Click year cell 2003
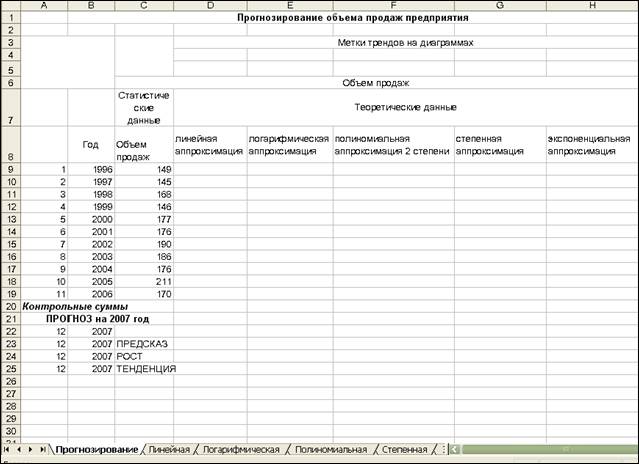 pyautogui.click(x=91, y=257)
